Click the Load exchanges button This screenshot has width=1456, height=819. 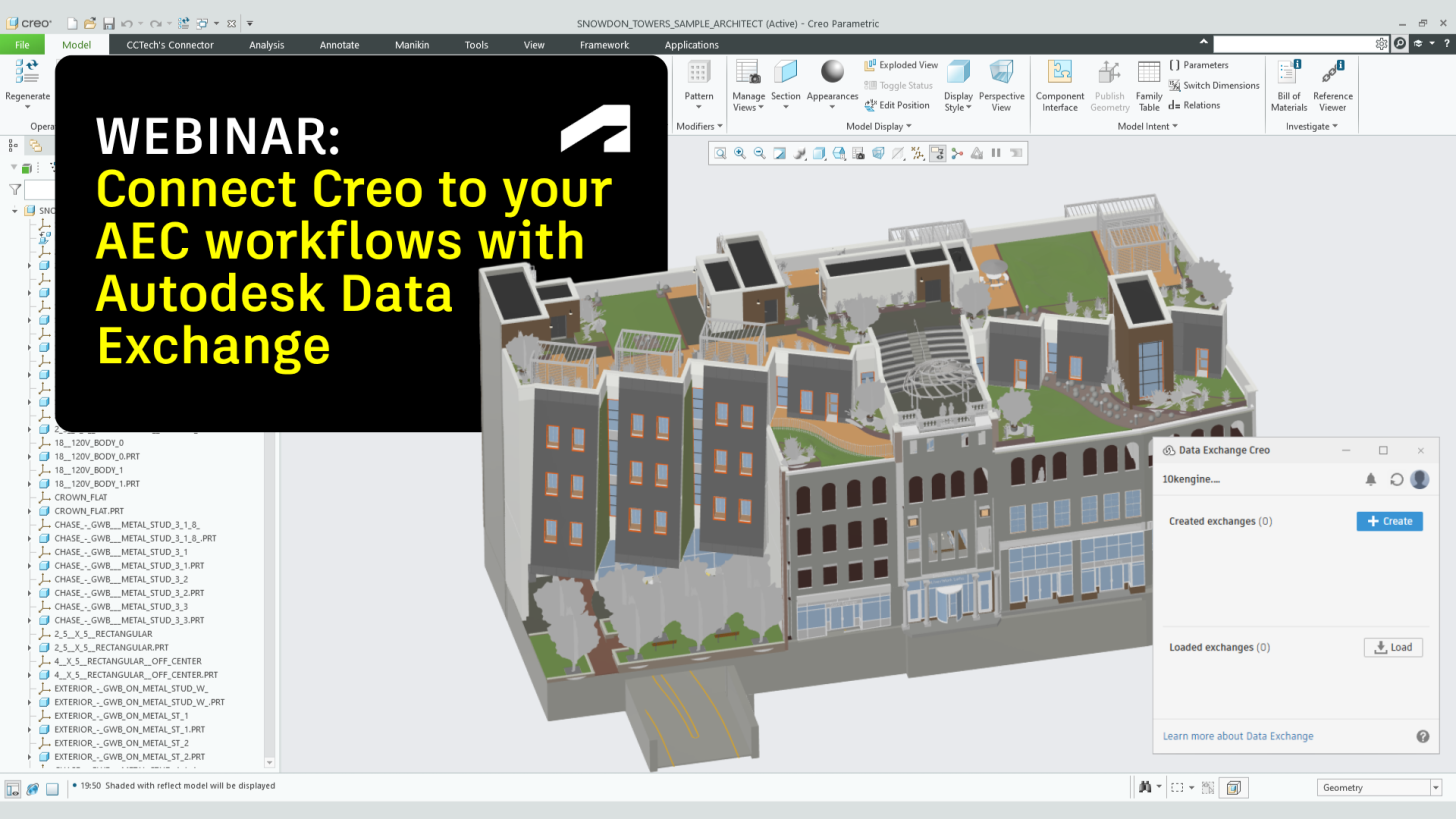coord(1393,647)
